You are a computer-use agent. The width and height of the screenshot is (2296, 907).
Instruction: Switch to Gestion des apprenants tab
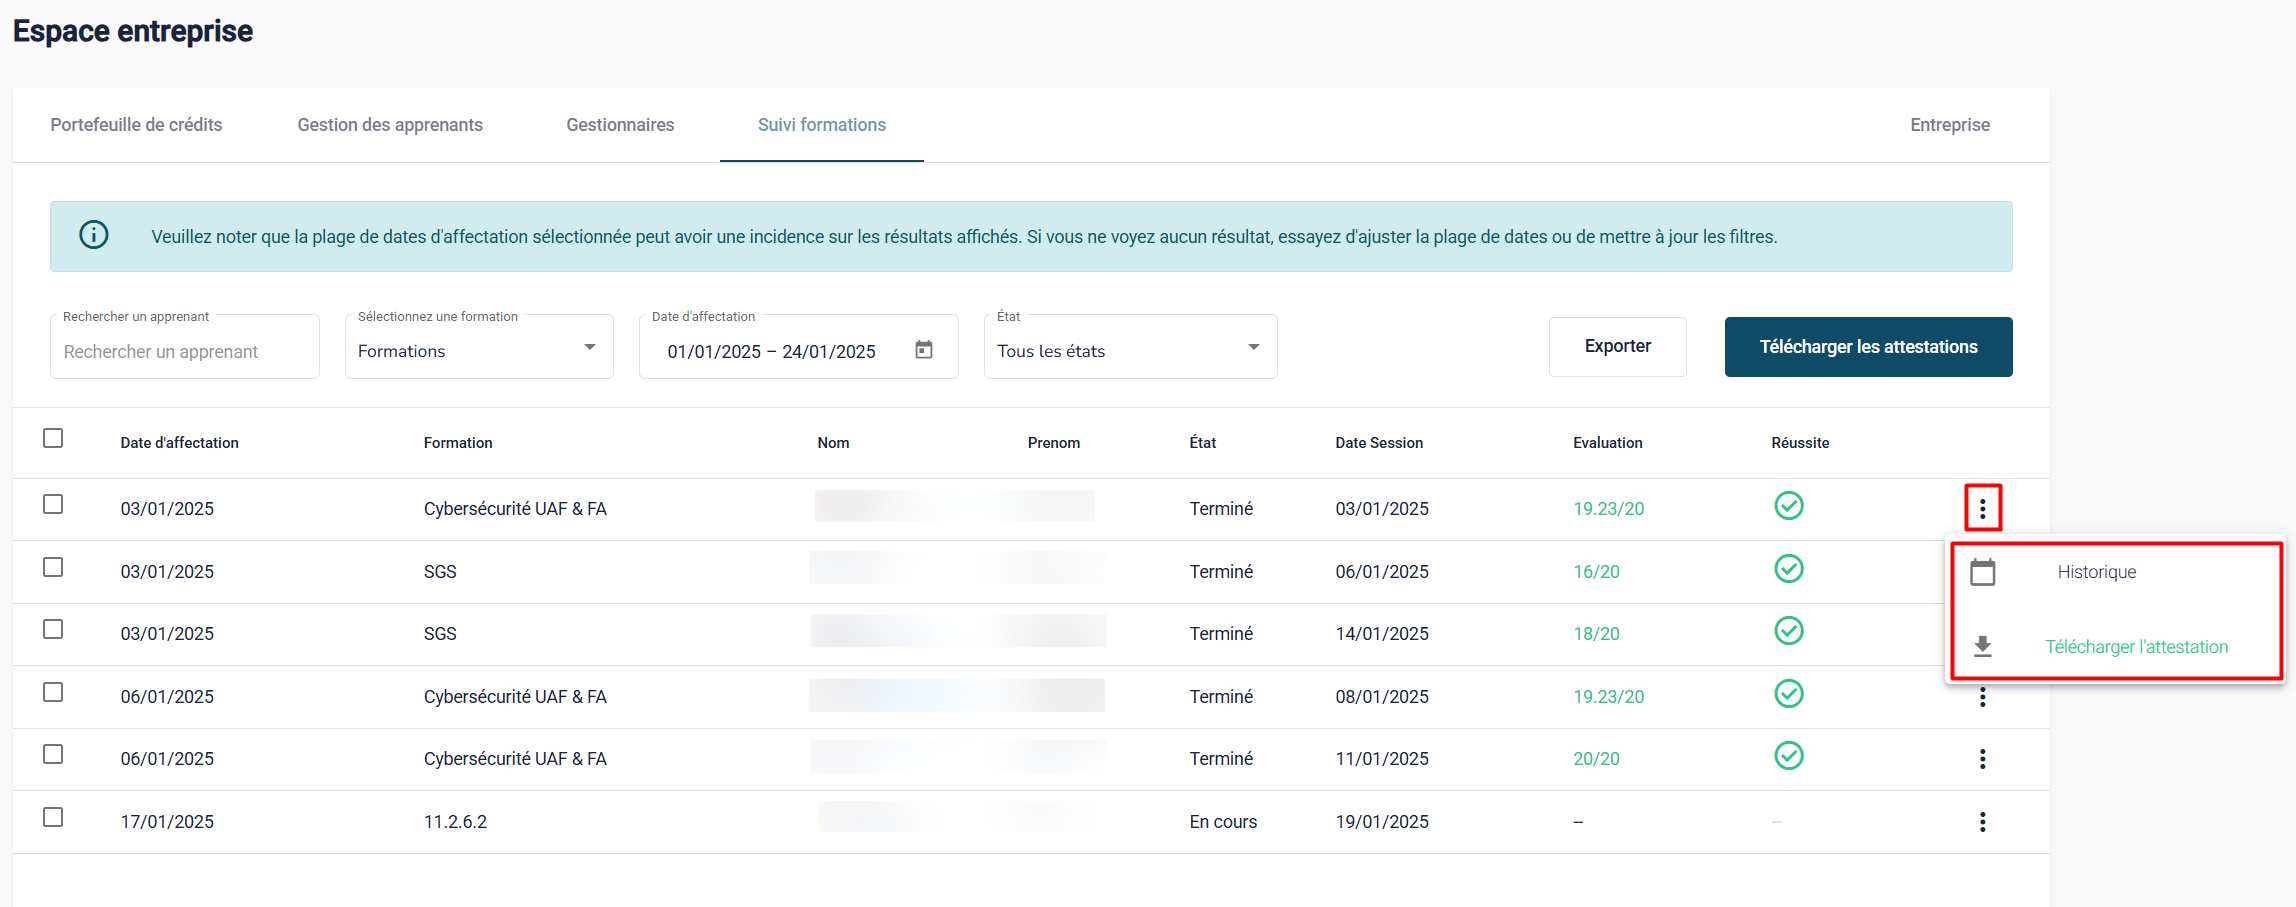coord(390,125)
